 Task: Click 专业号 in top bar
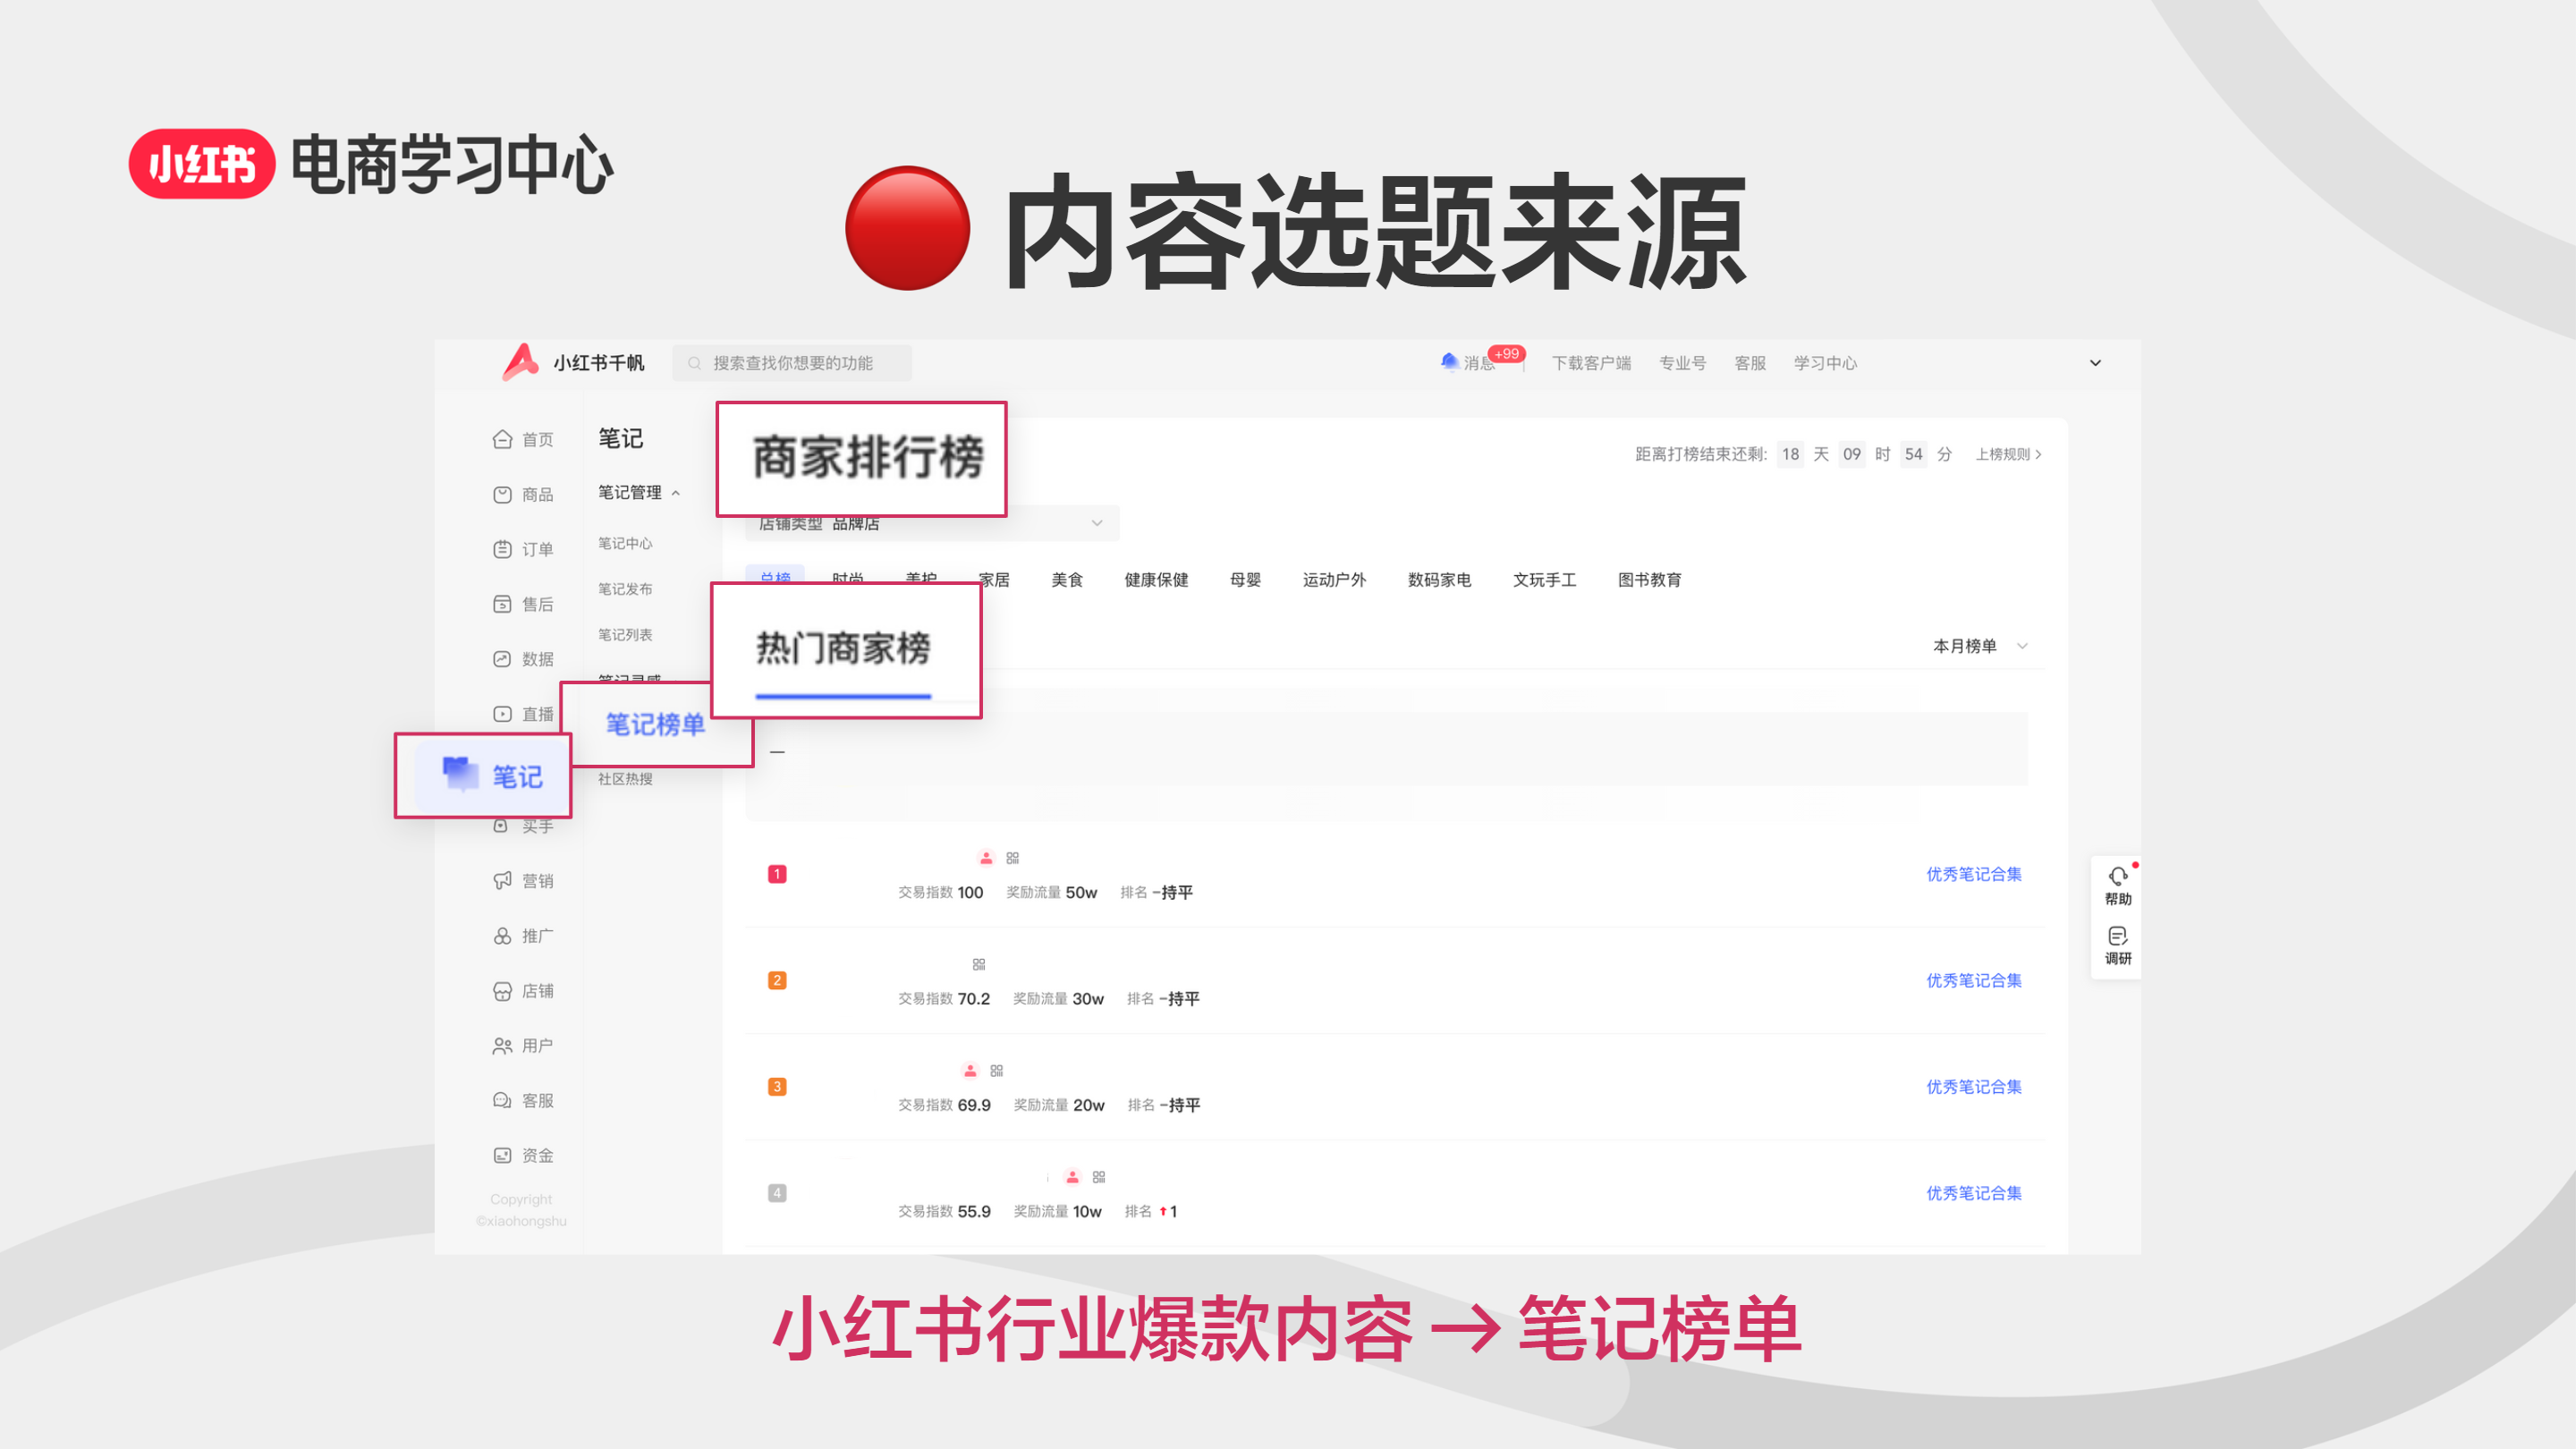[x=1682, y=363]
